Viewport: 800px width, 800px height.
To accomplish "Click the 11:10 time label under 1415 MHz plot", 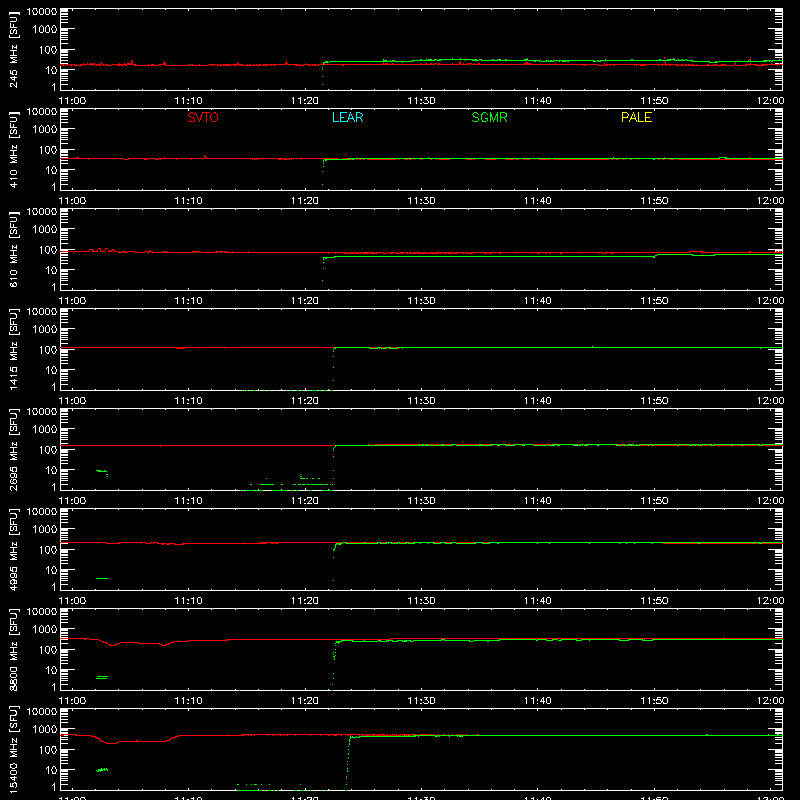I will pos(188,401).
